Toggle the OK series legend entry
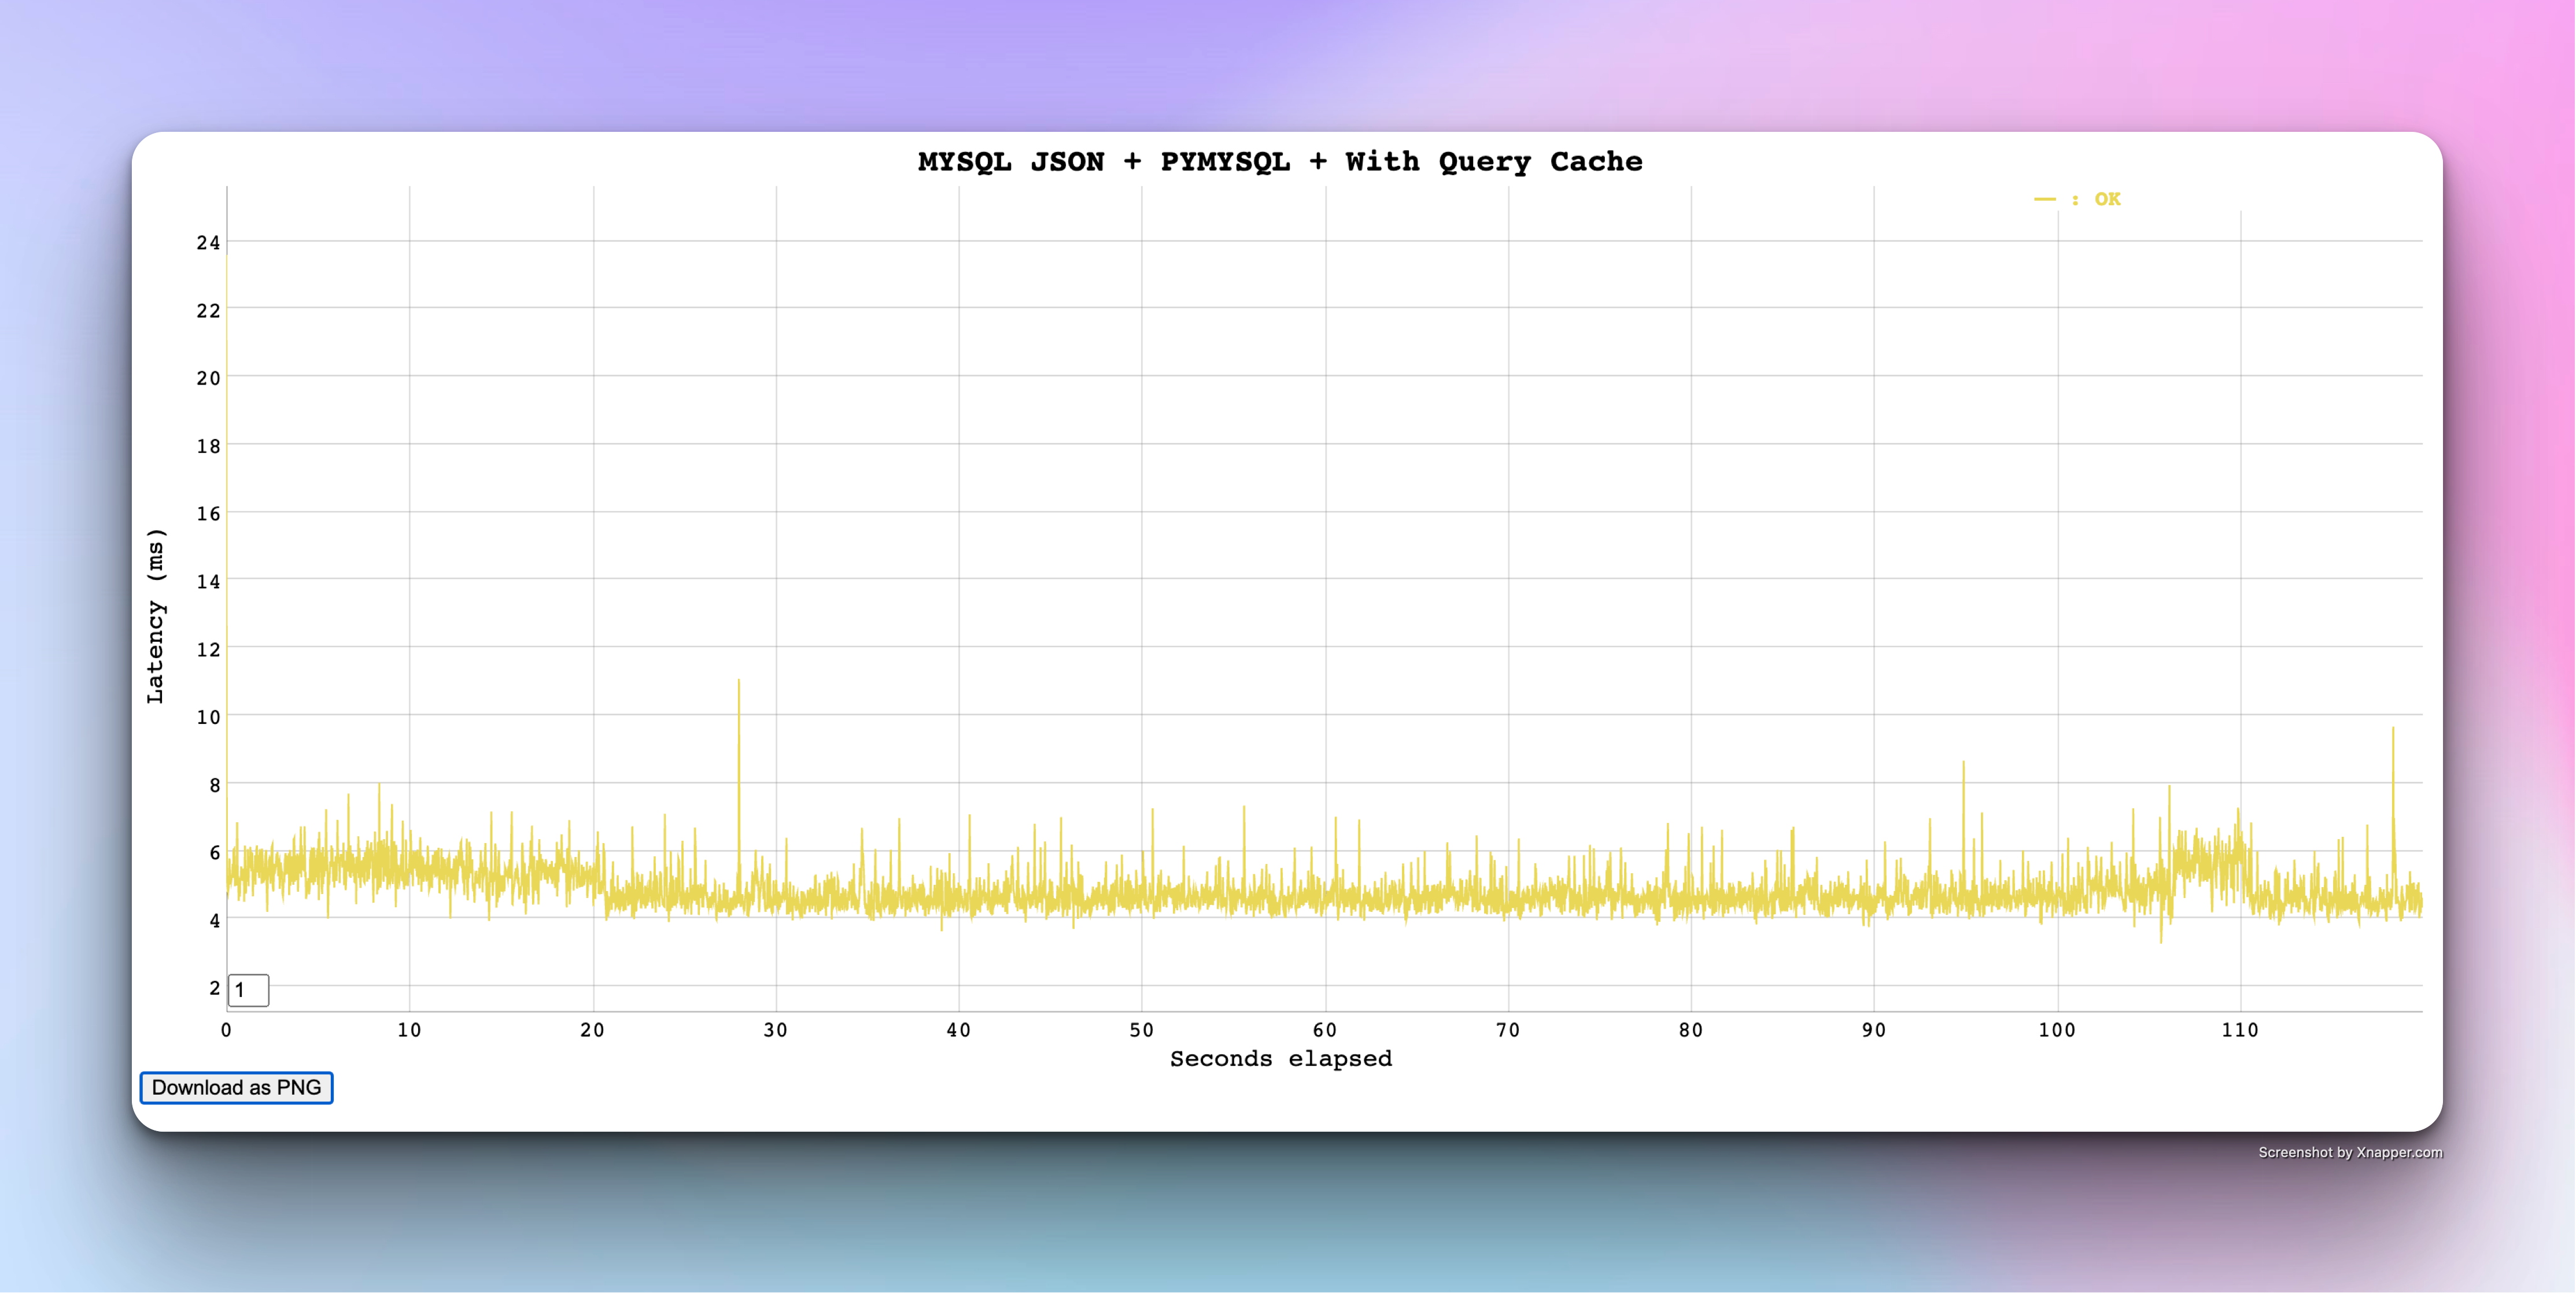2576x1293 pixels. [x=2077, y=199]
